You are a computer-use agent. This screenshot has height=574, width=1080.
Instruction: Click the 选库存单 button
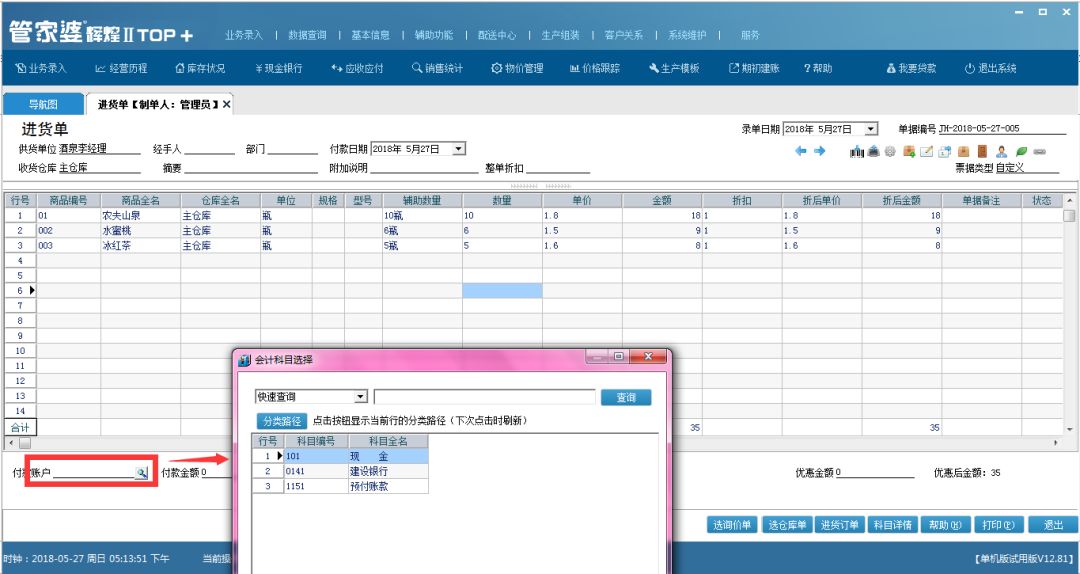tap(786, 525)
